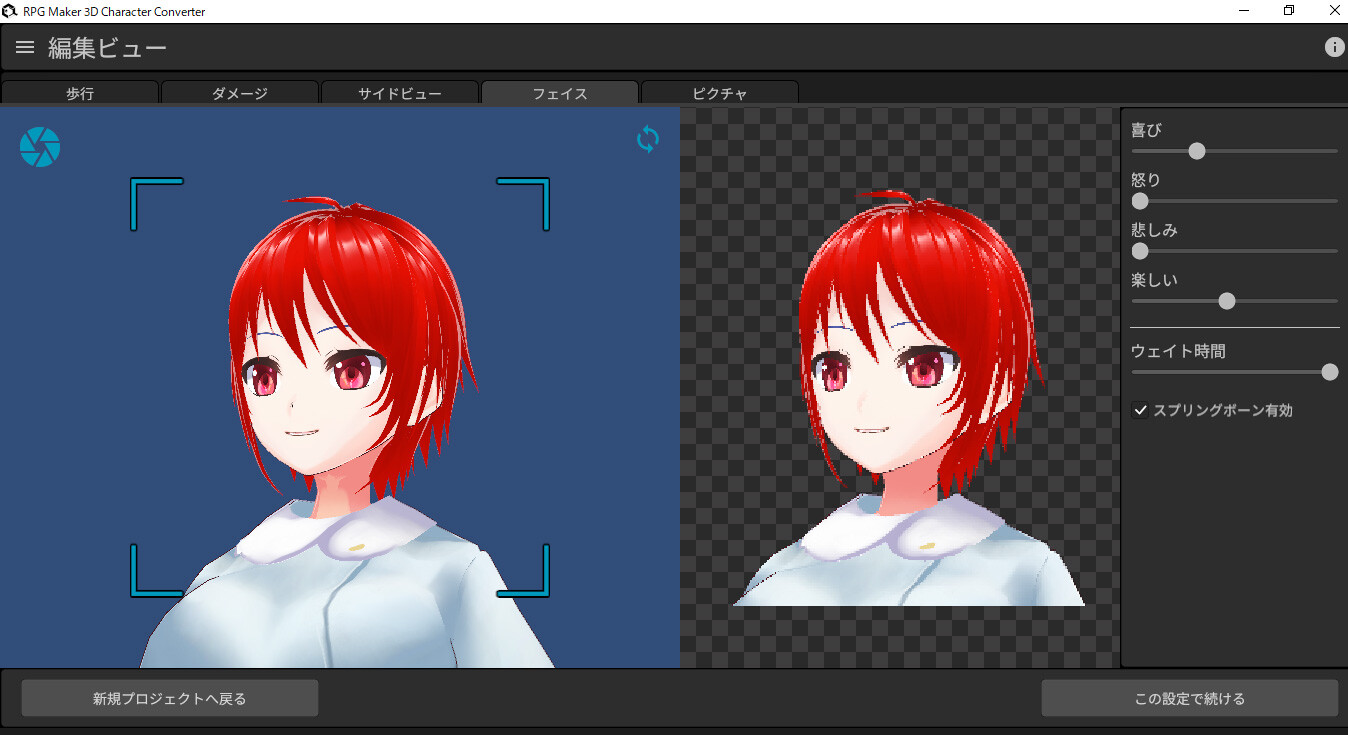Open the hamburger menu in the title bar
This screenshot has width=1348, height=735.
tap(24, 46)
